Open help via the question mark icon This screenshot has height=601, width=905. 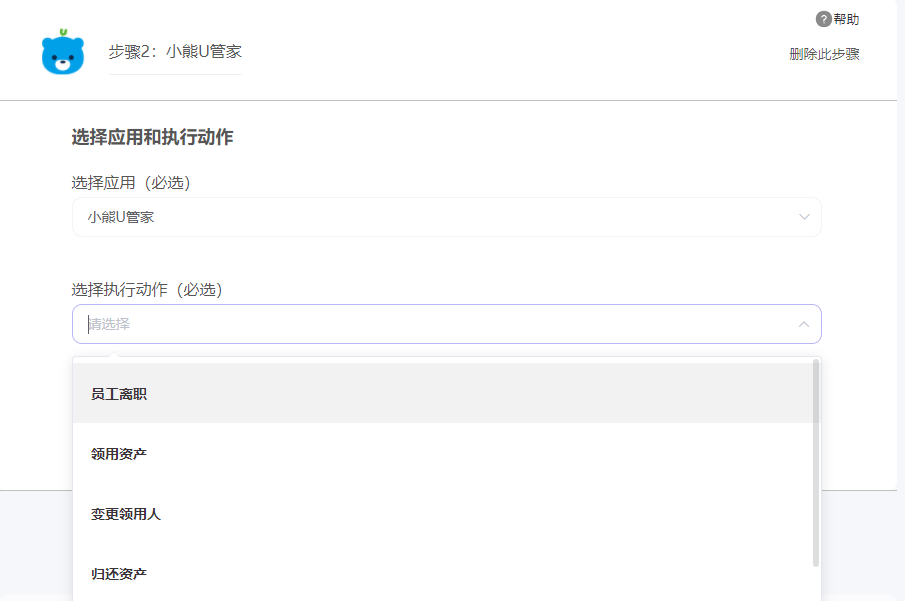(823, 19)
